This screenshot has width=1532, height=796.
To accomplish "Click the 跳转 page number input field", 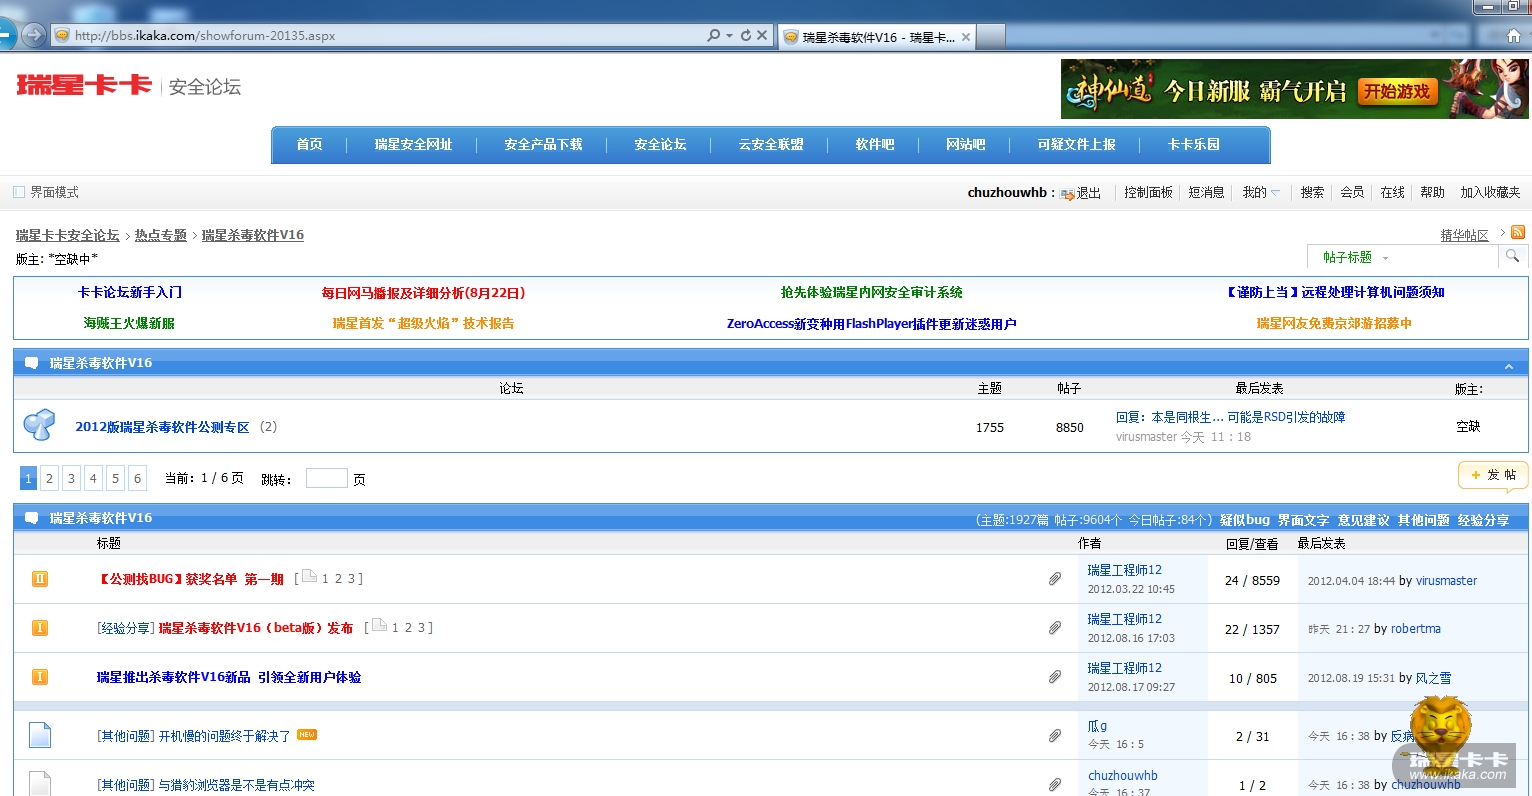I will pos(326,479).
